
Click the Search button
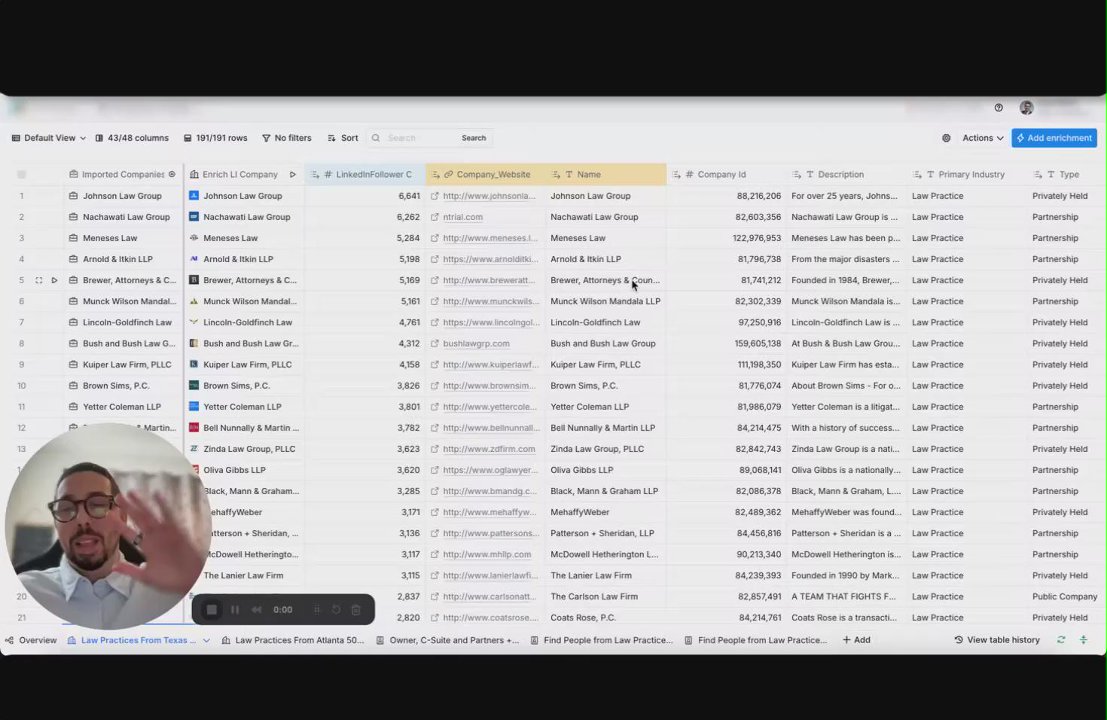pyautogui.click(x=474, y=138)
